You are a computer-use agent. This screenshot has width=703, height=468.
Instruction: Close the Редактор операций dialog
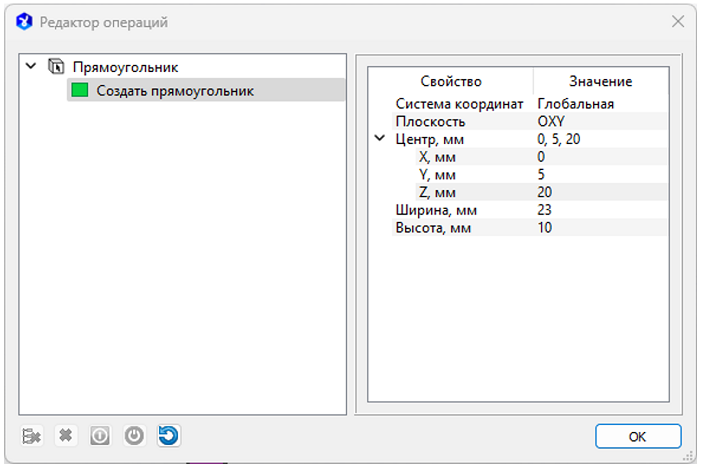click(x=677, y=21)
